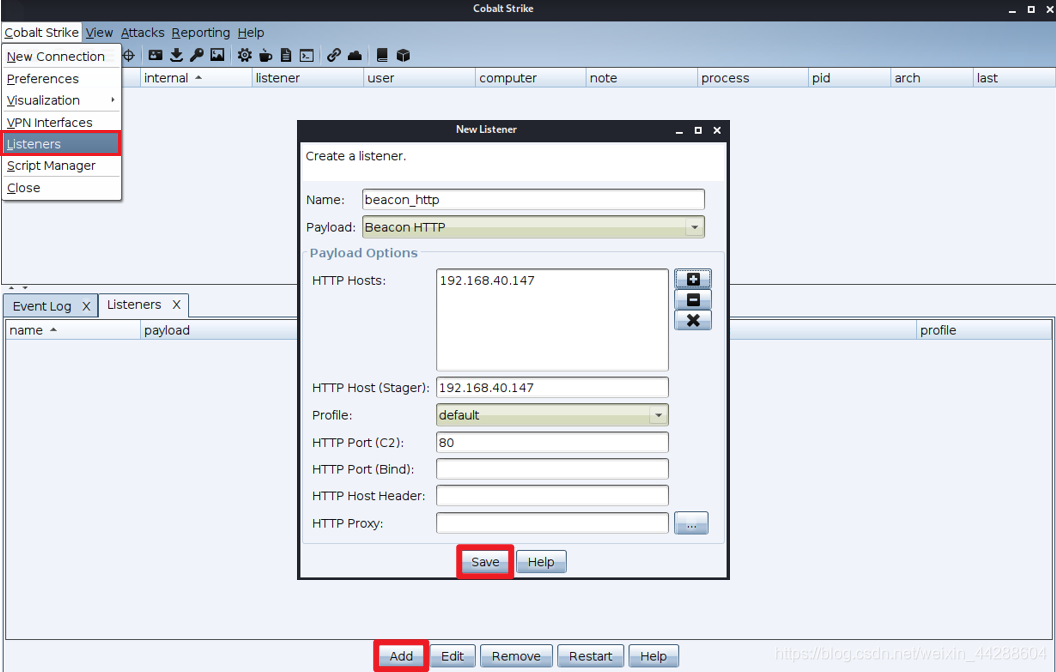
Task: Open keystrokes view key icon
Action: pyautogui.click(x=197, y=55)
